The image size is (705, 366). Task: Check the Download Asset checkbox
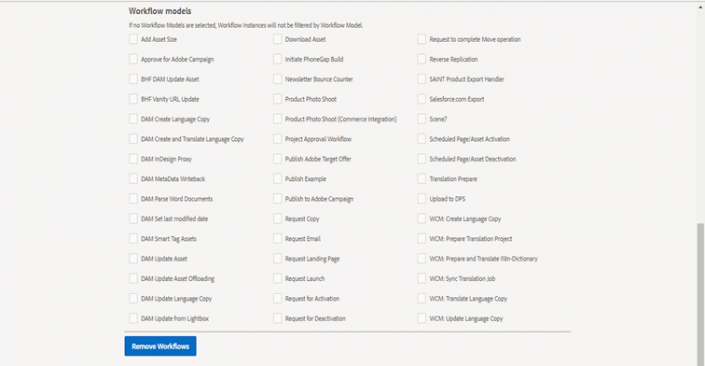pyautogui.click(x=277, y=39)
